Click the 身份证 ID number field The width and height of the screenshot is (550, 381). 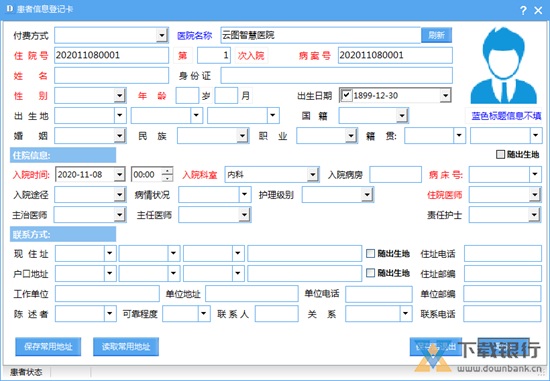pyautogui.click(x=336, y=75)
